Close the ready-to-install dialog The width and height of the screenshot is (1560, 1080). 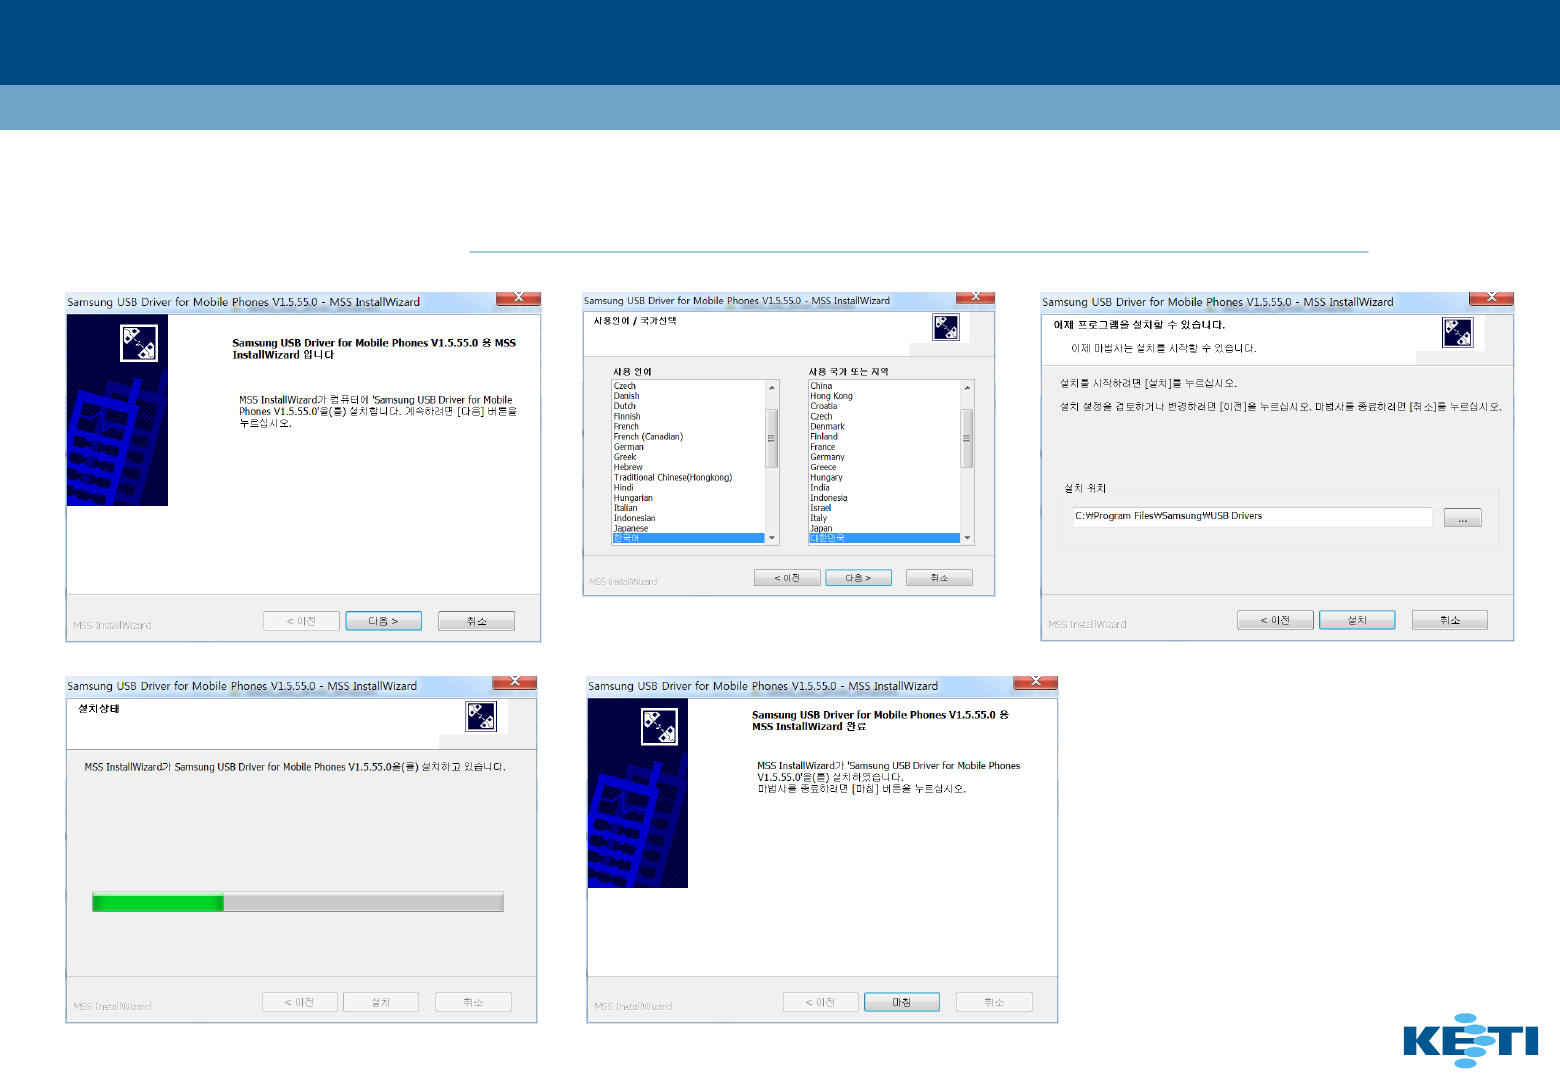click(x=1491, y=298)
